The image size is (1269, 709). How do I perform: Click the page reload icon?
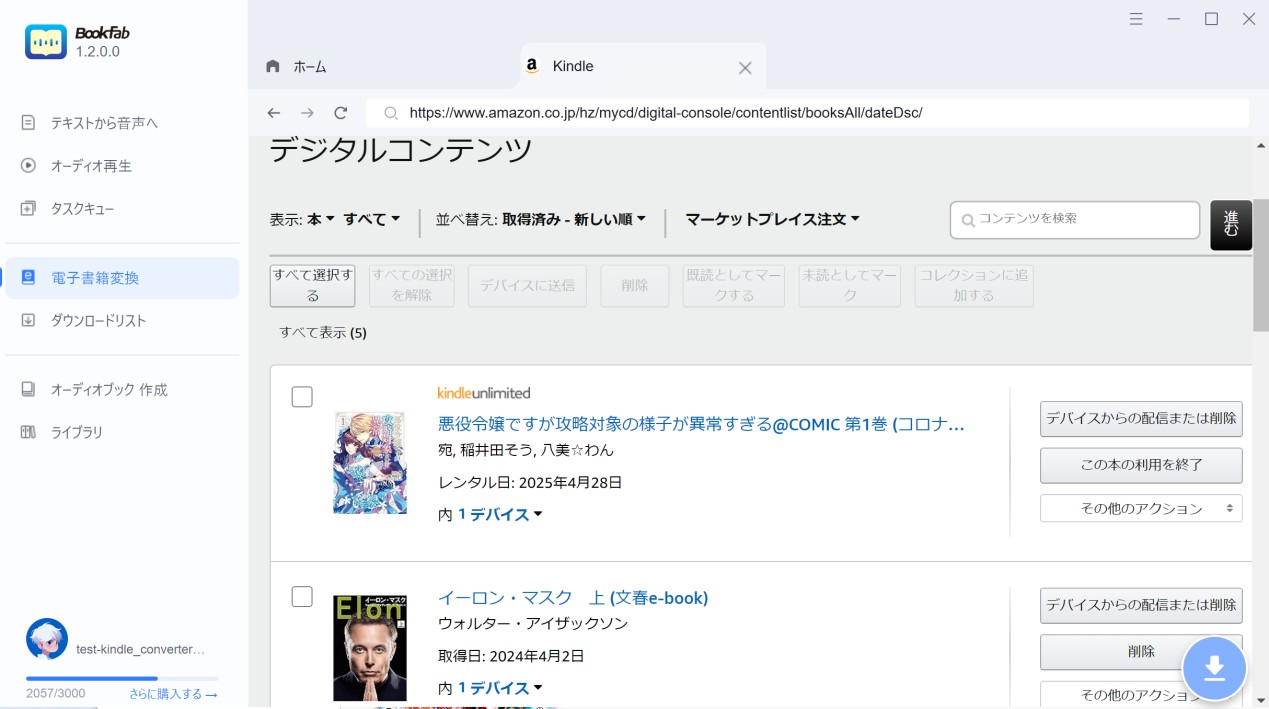pyautogui.click(x=341, y=113)
